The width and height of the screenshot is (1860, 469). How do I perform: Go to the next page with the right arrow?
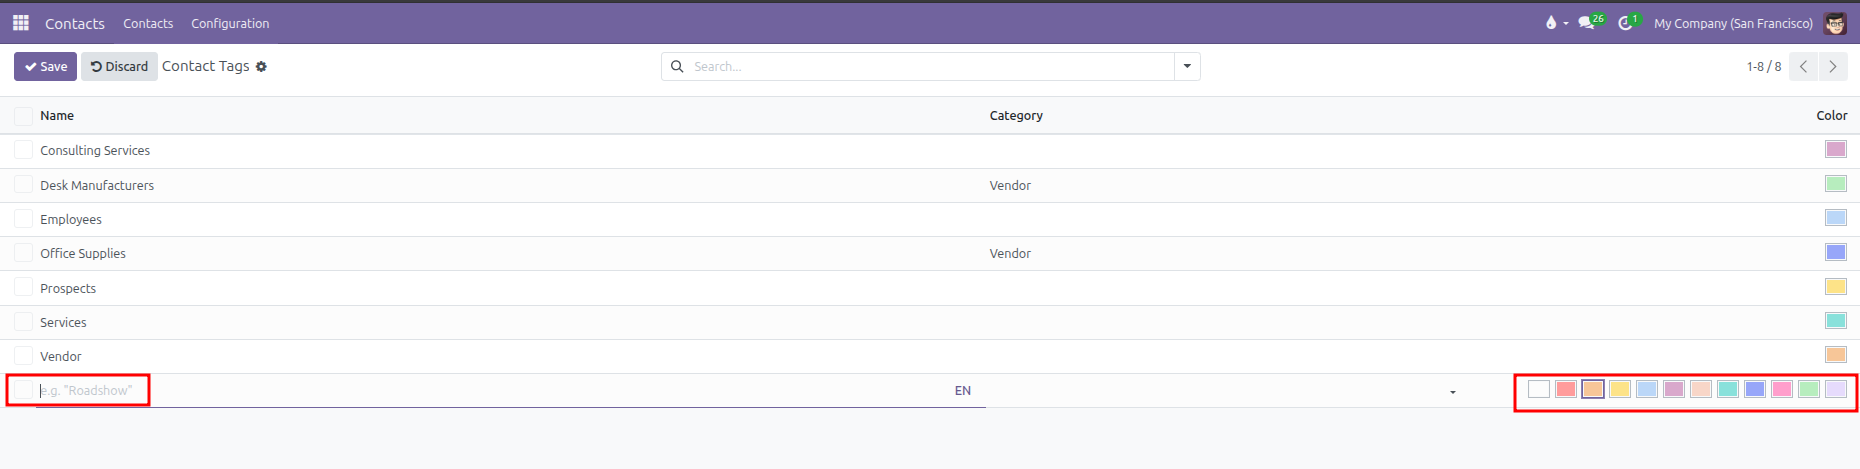[1832, 66]
